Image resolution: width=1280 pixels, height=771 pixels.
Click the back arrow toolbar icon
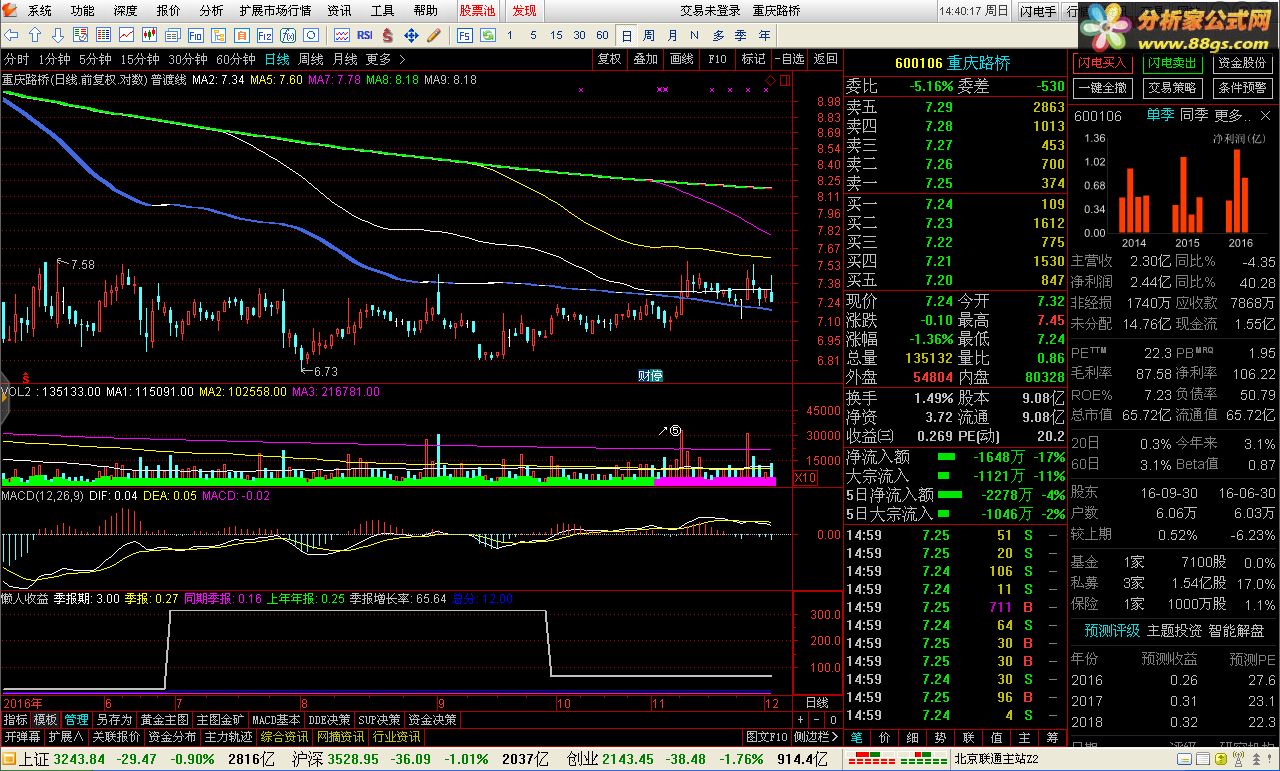click(11, 35)
